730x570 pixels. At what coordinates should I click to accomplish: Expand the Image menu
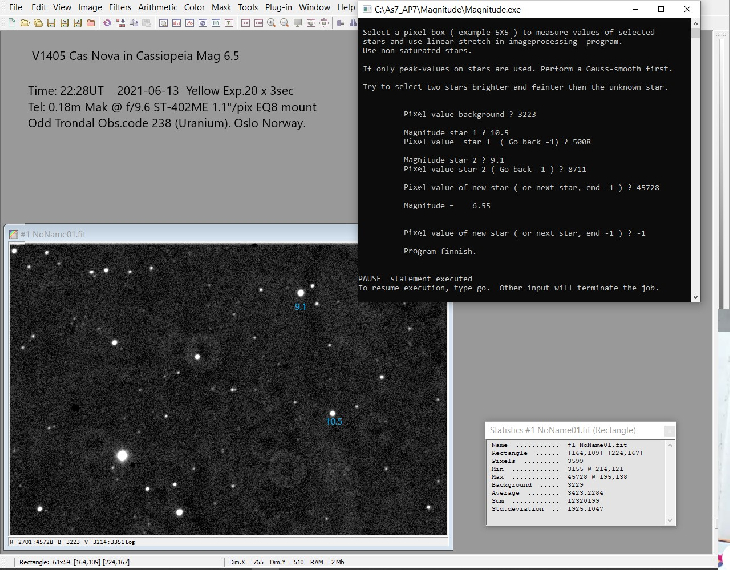[x=90, y=7]
